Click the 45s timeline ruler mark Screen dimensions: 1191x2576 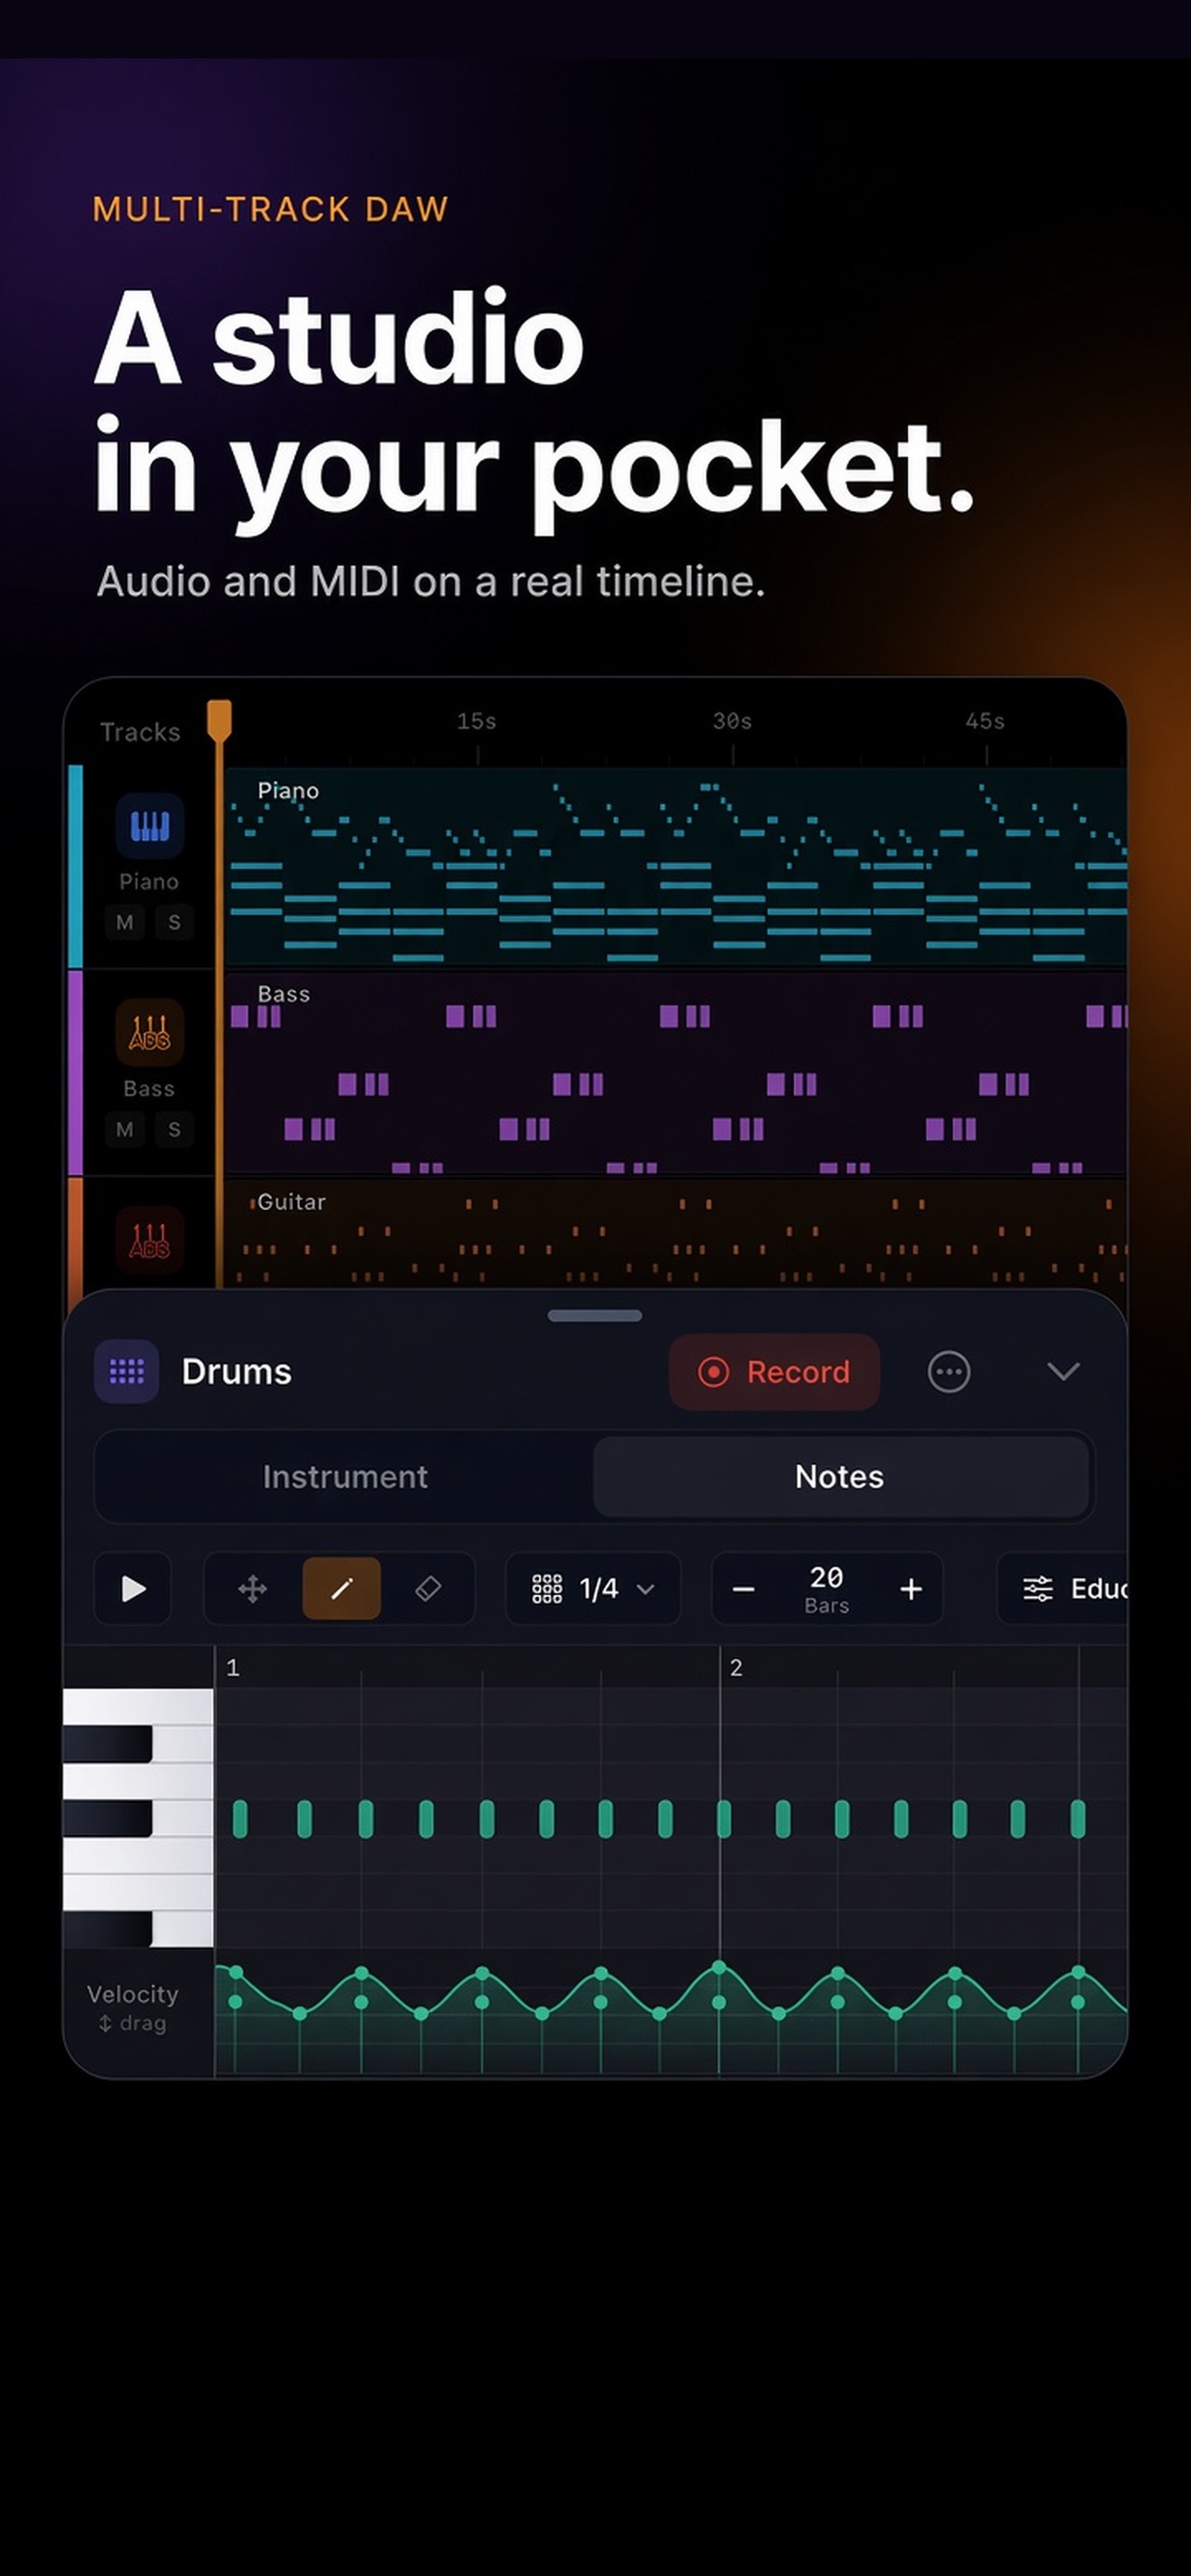985,721
